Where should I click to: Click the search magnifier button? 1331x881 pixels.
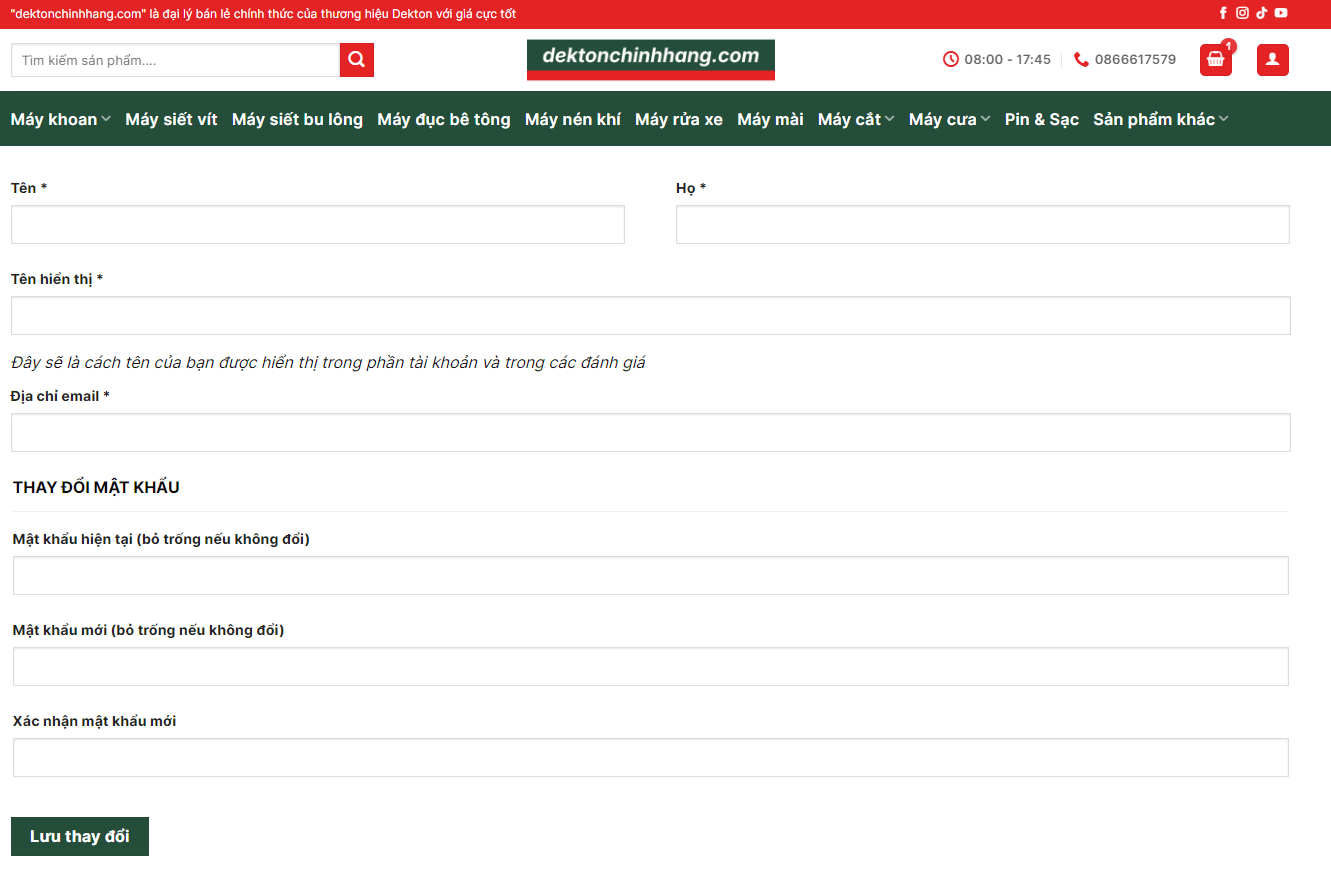click(x=357, y=60)
